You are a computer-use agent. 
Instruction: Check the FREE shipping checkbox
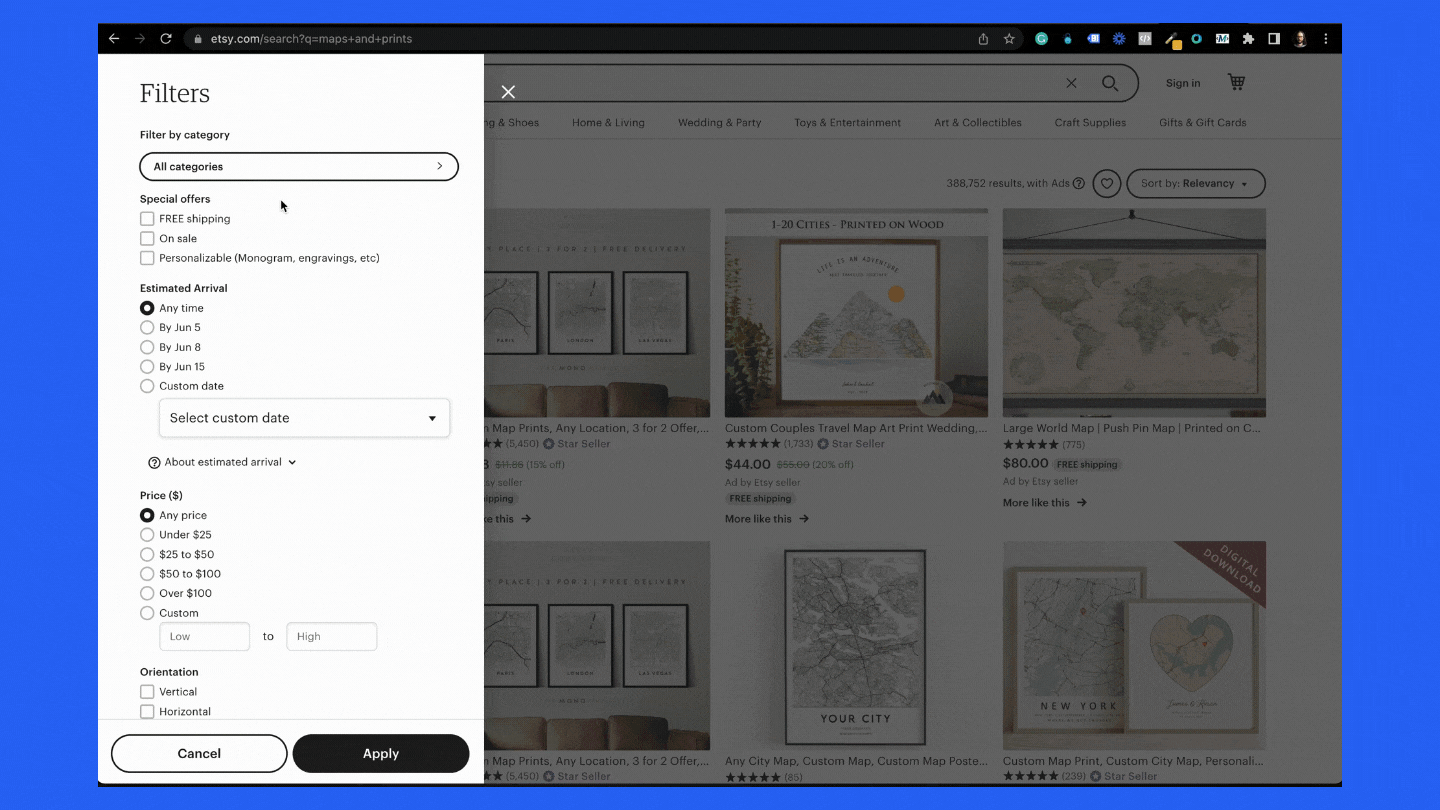tap(147, 219)
